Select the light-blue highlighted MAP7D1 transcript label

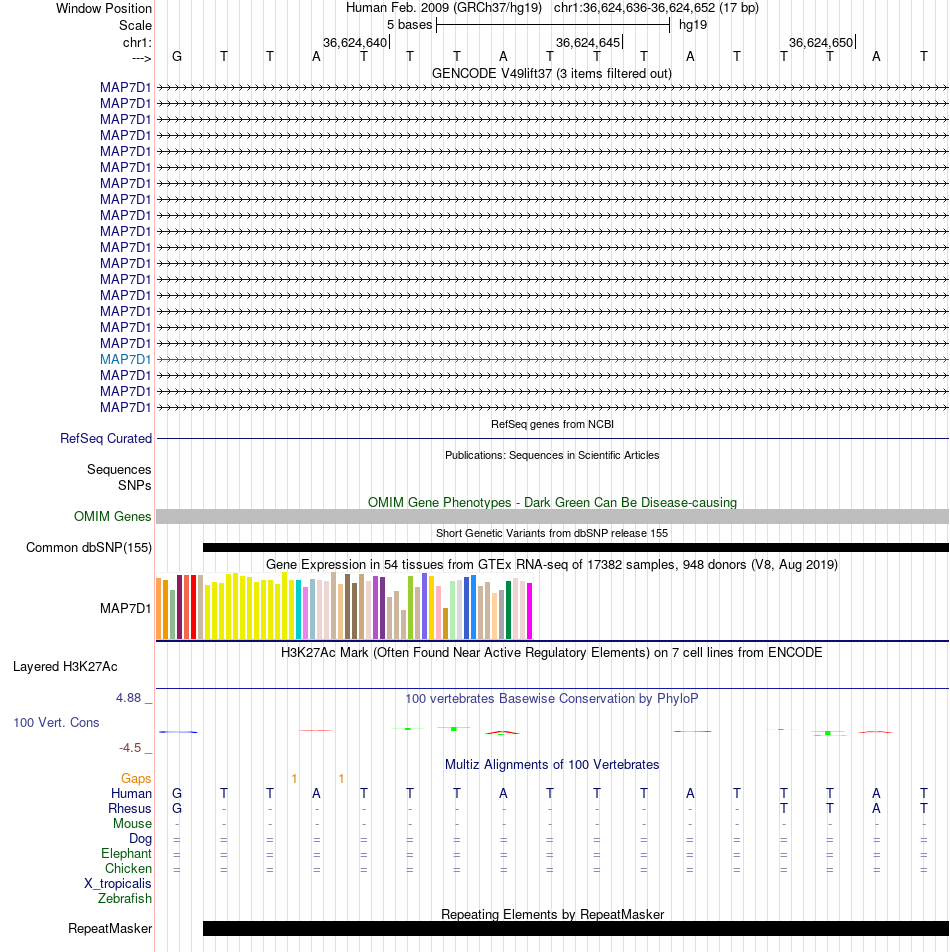(x=126, y=359)
